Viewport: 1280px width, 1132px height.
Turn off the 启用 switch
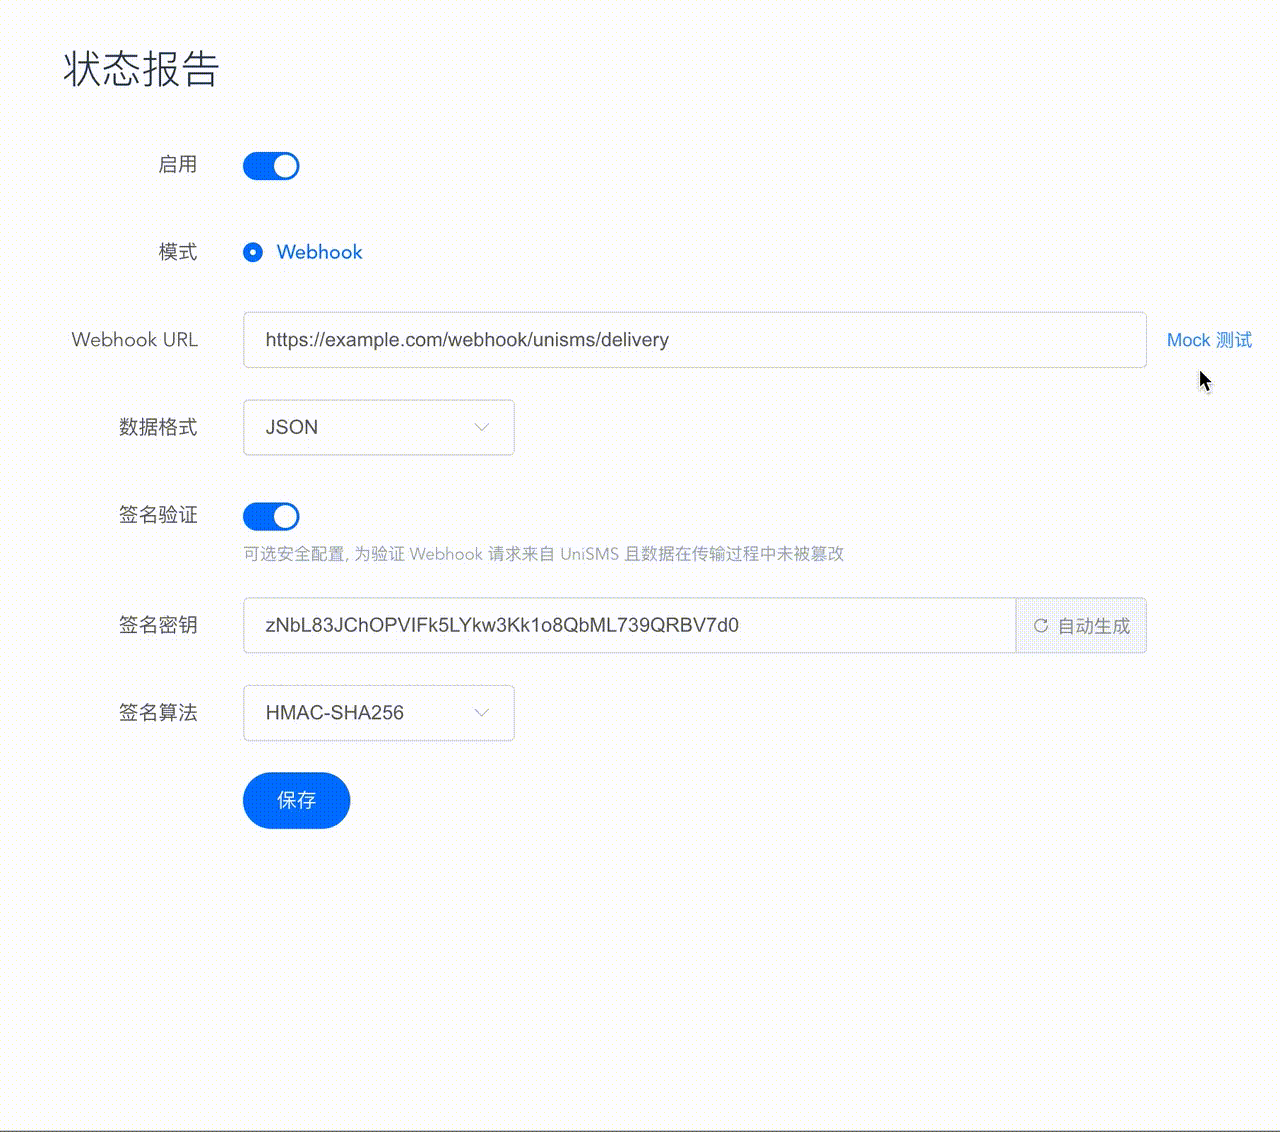[271, 166]
